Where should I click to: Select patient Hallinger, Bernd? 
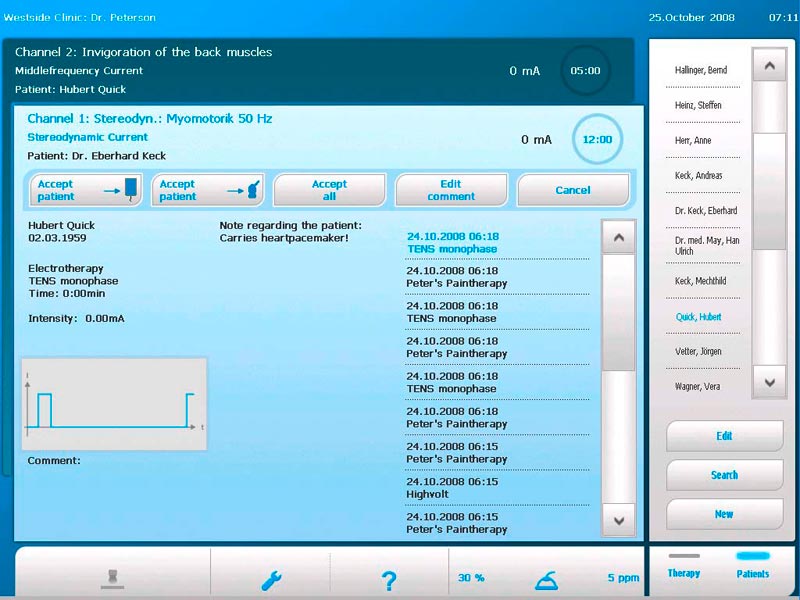(702, 70)
